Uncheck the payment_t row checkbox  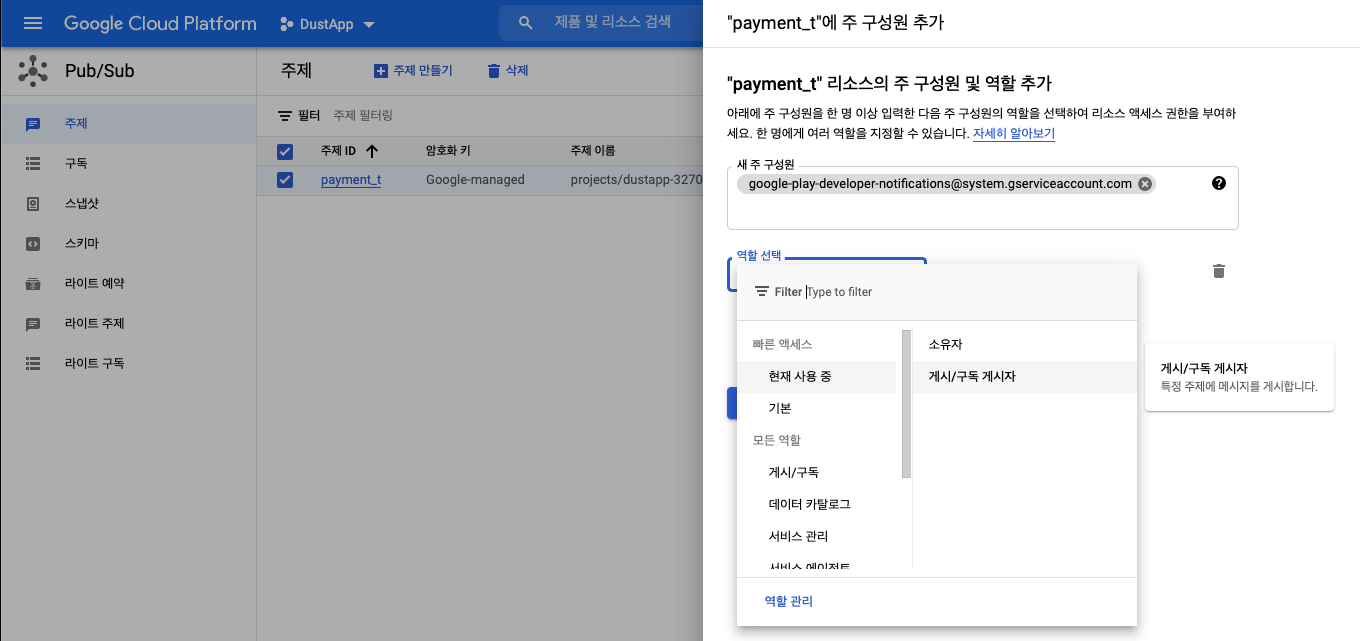click(x=285, y=180)
